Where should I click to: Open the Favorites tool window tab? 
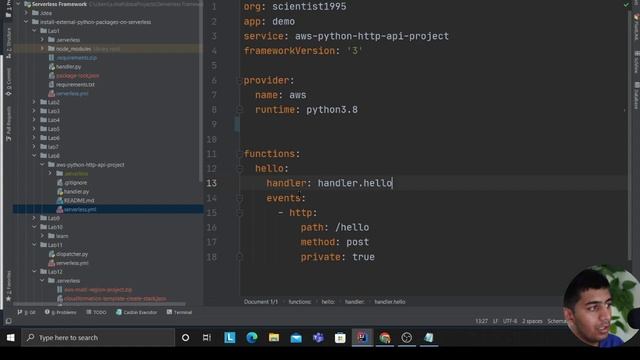coord(9,286)
